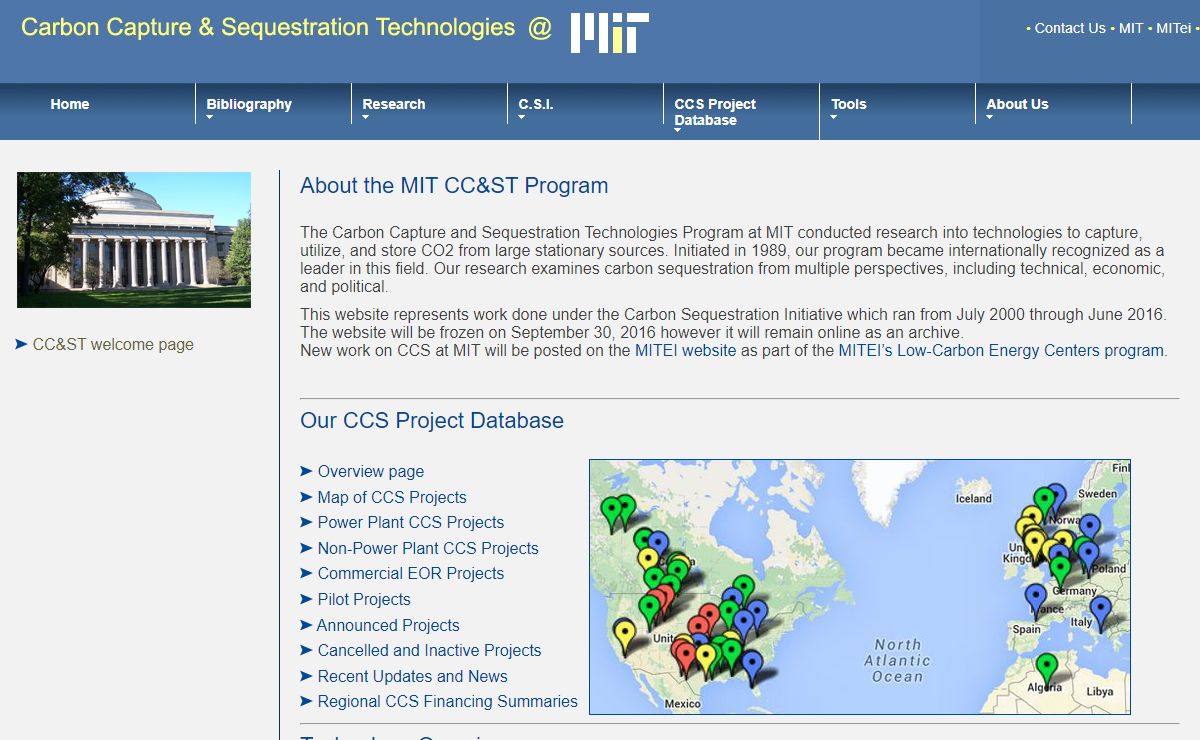
Task: Open the Non-Power Plant CCS Projects link
Action: coord(428,548)
